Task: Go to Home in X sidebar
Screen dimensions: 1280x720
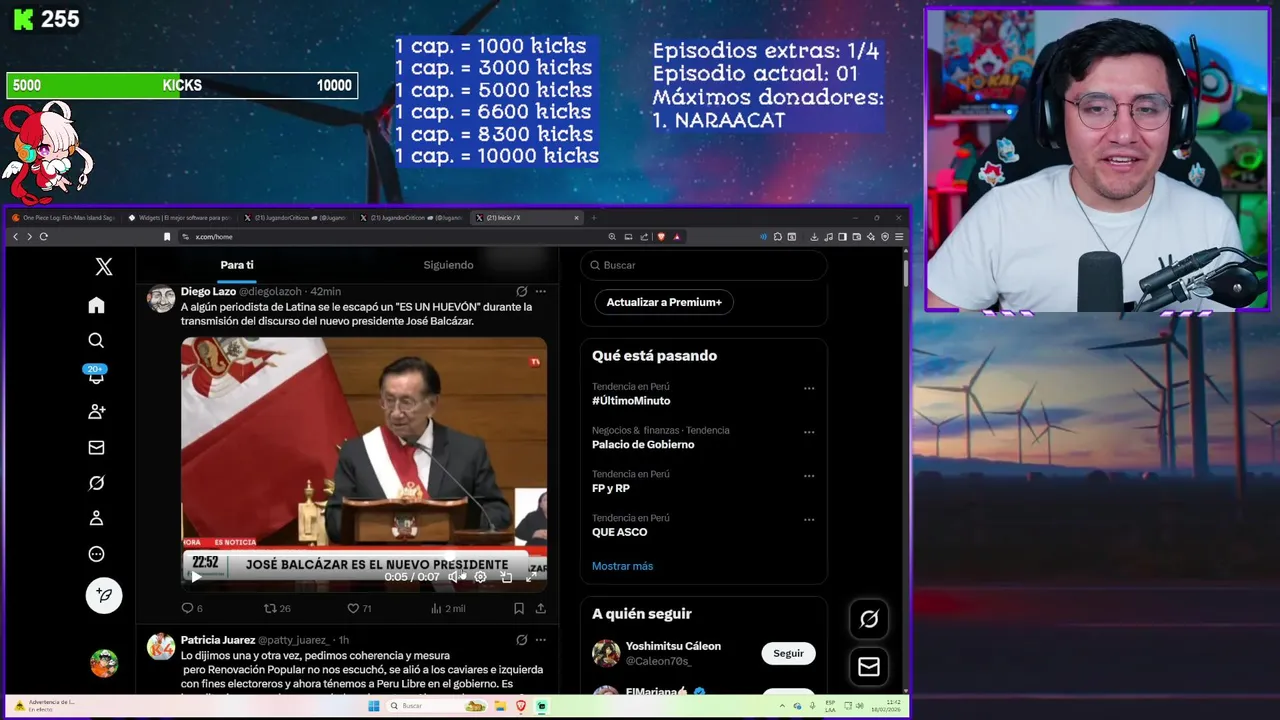Action: click(96, 305)
